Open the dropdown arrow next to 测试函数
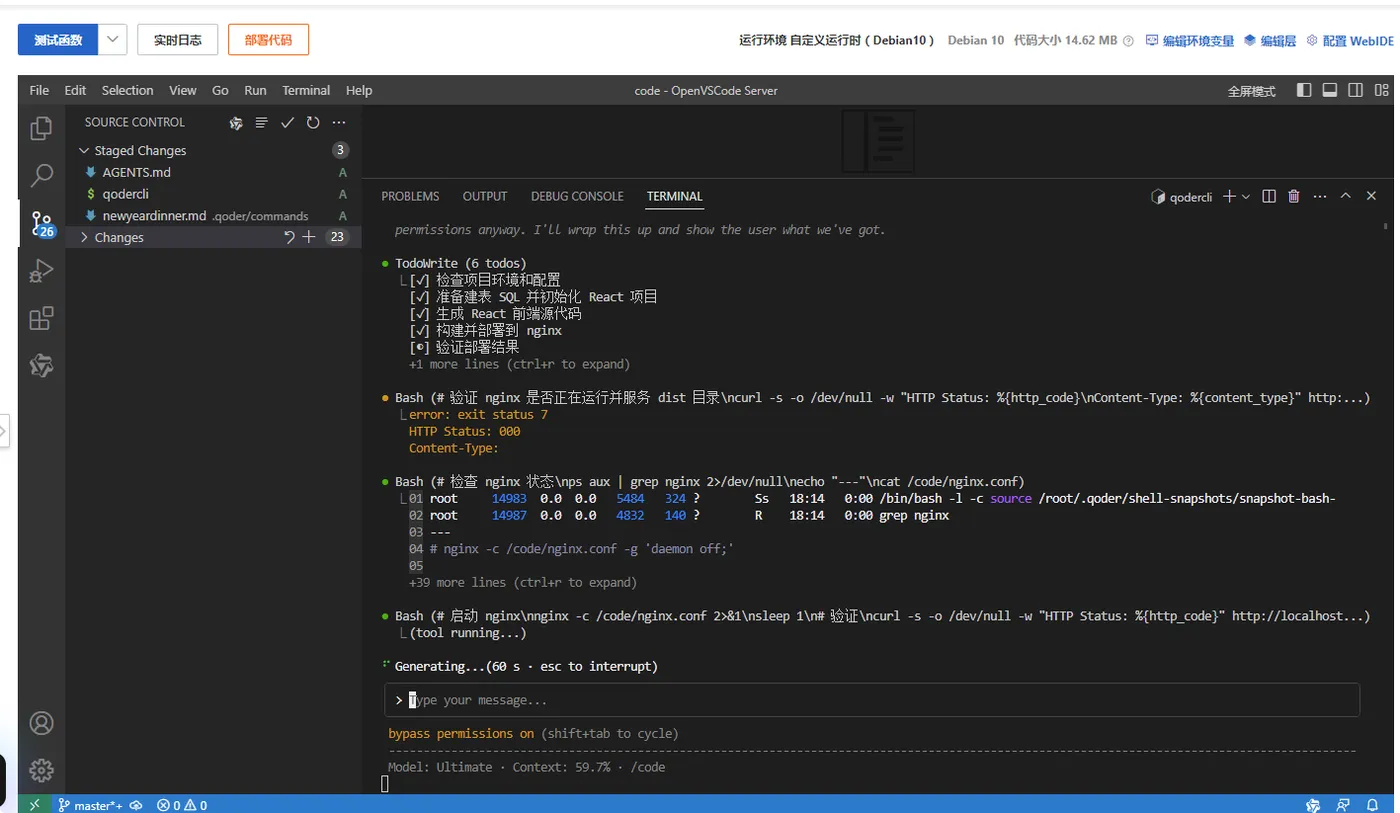1400x813 pixels. [113, 40]
